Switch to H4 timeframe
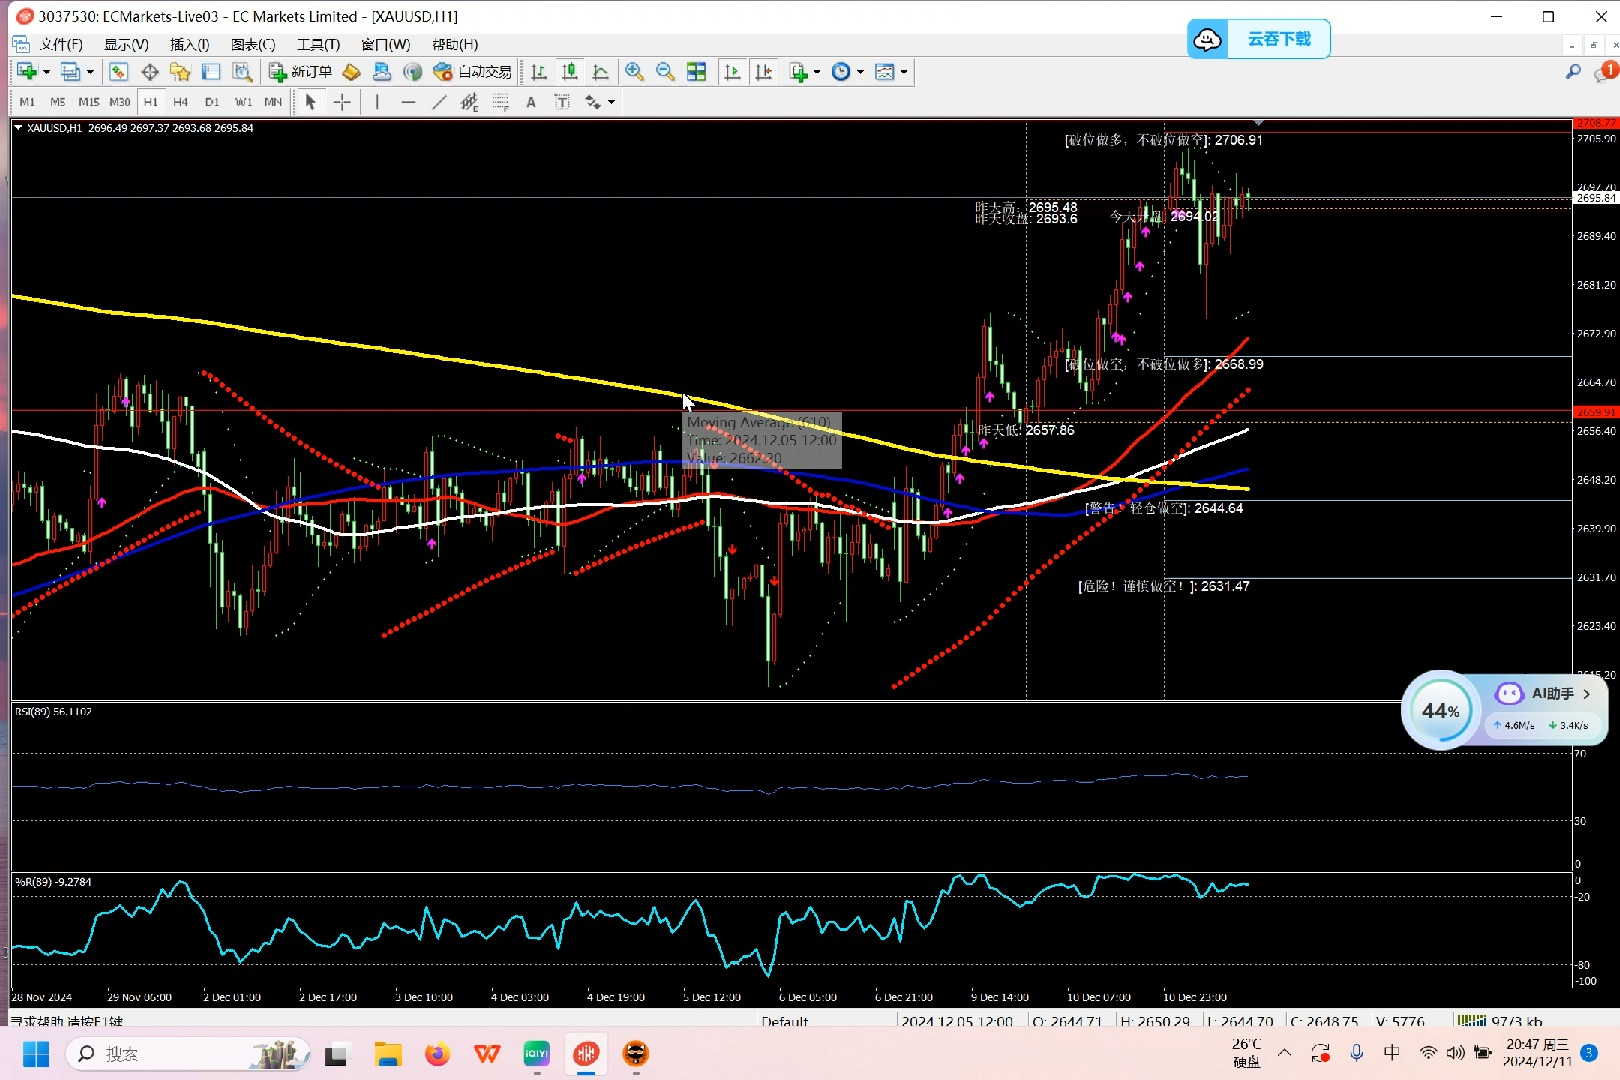This screenshot has height=1080, width=1620. click(180, 102)
